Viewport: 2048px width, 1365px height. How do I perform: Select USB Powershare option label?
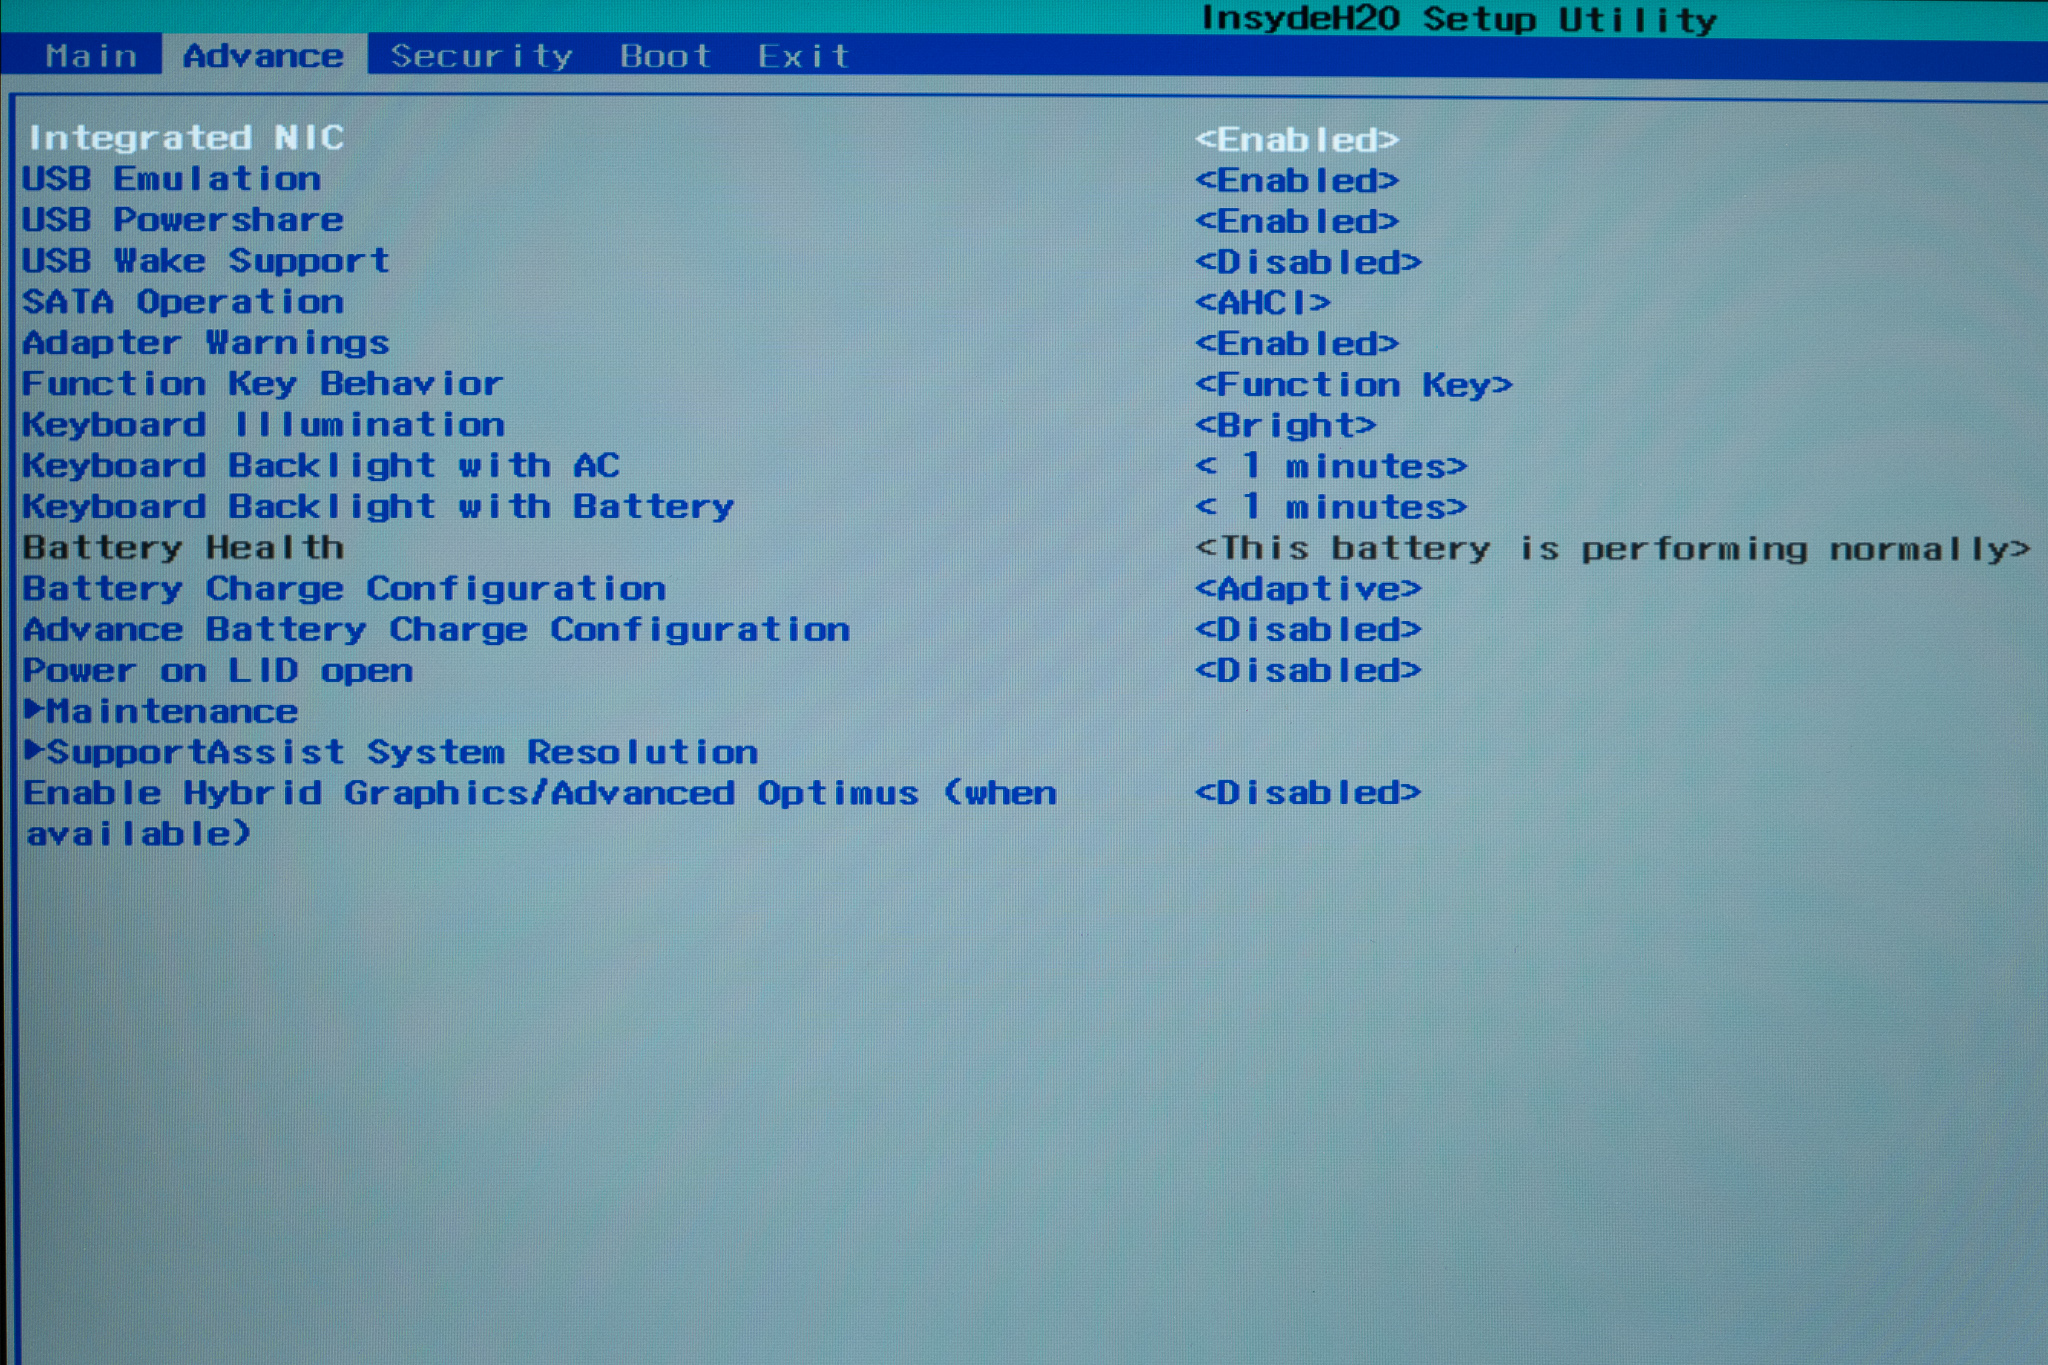(183, 220)
